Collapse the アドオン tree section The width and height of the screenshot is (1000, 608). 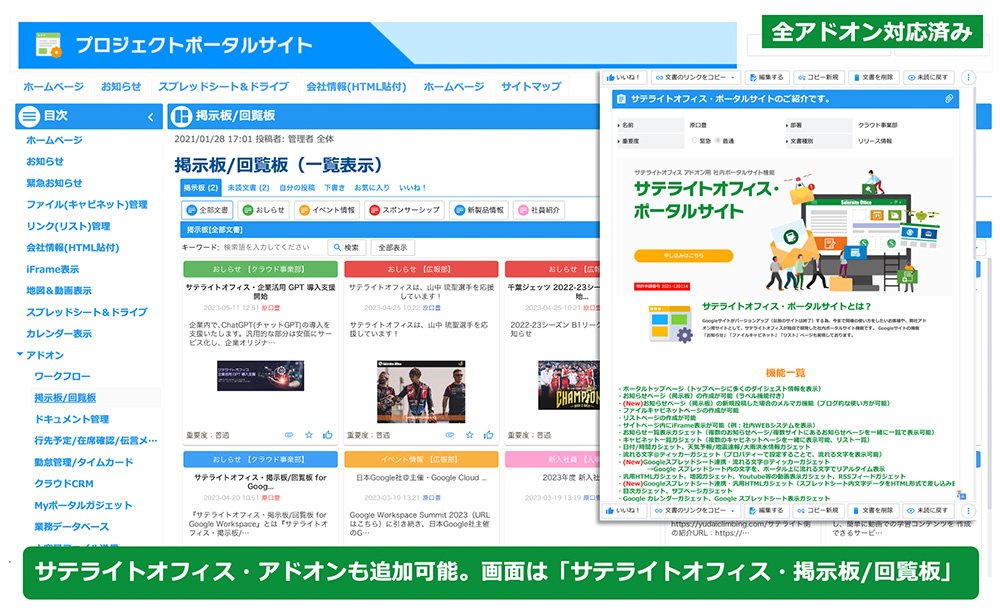pos(20,354)
